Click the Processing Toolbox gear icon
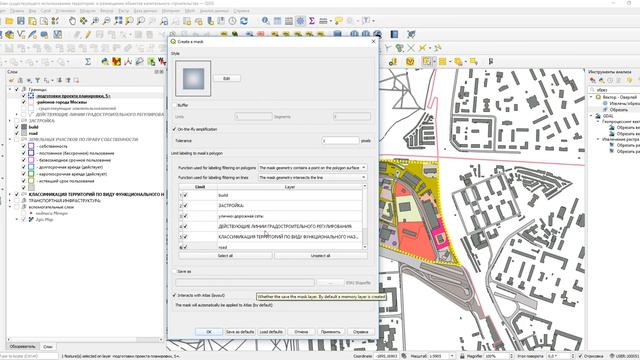640x360 pixels. pyautogui.click(x=300, y=21)
